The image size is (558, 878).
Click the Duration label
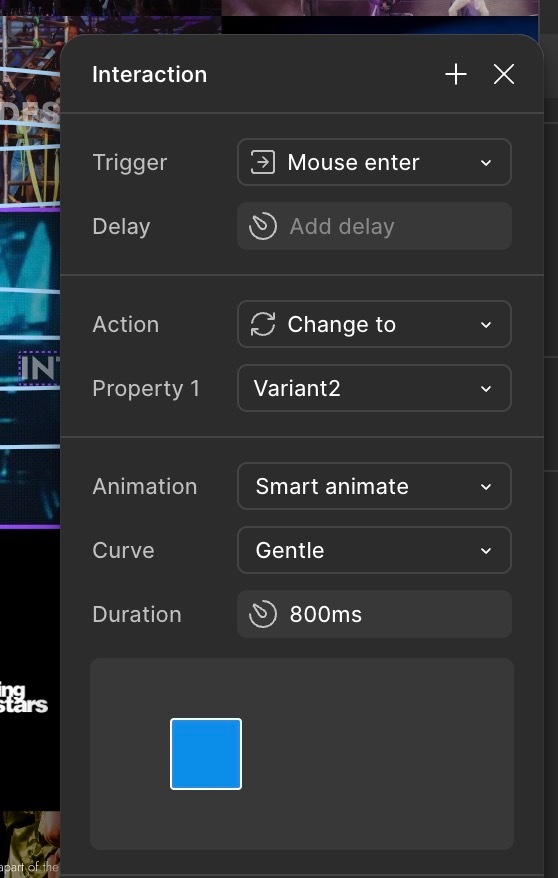(x=137, y=615)
